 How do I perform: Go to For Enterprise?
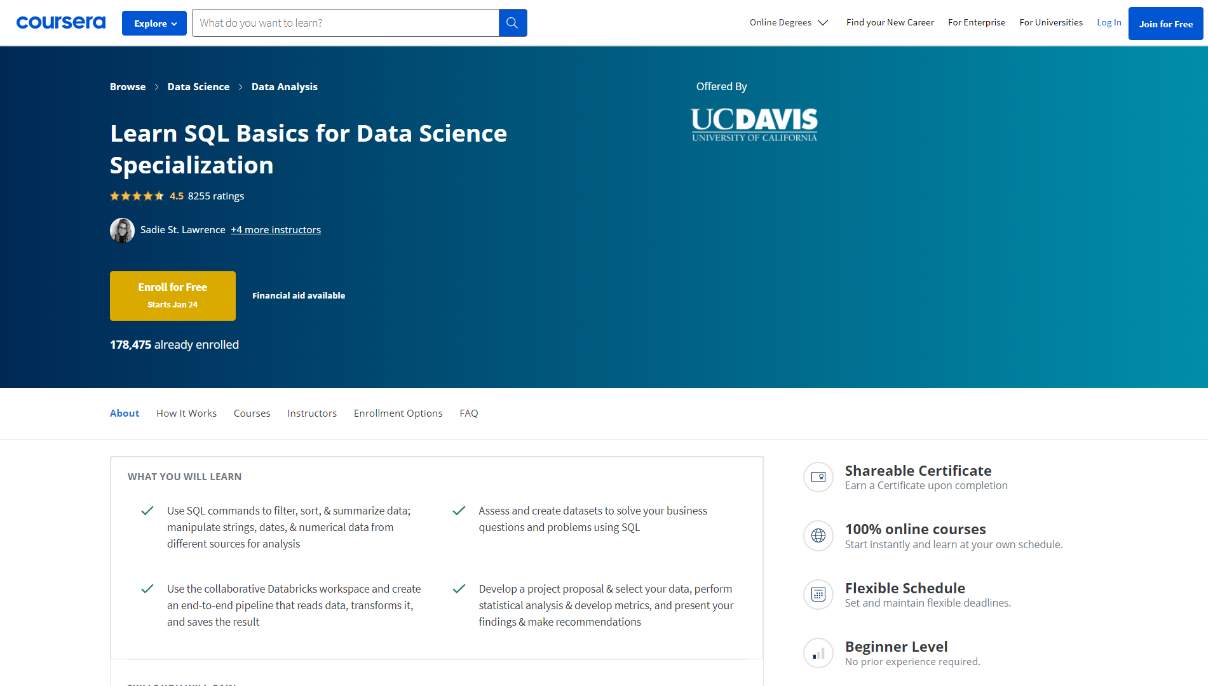(977, 22)
